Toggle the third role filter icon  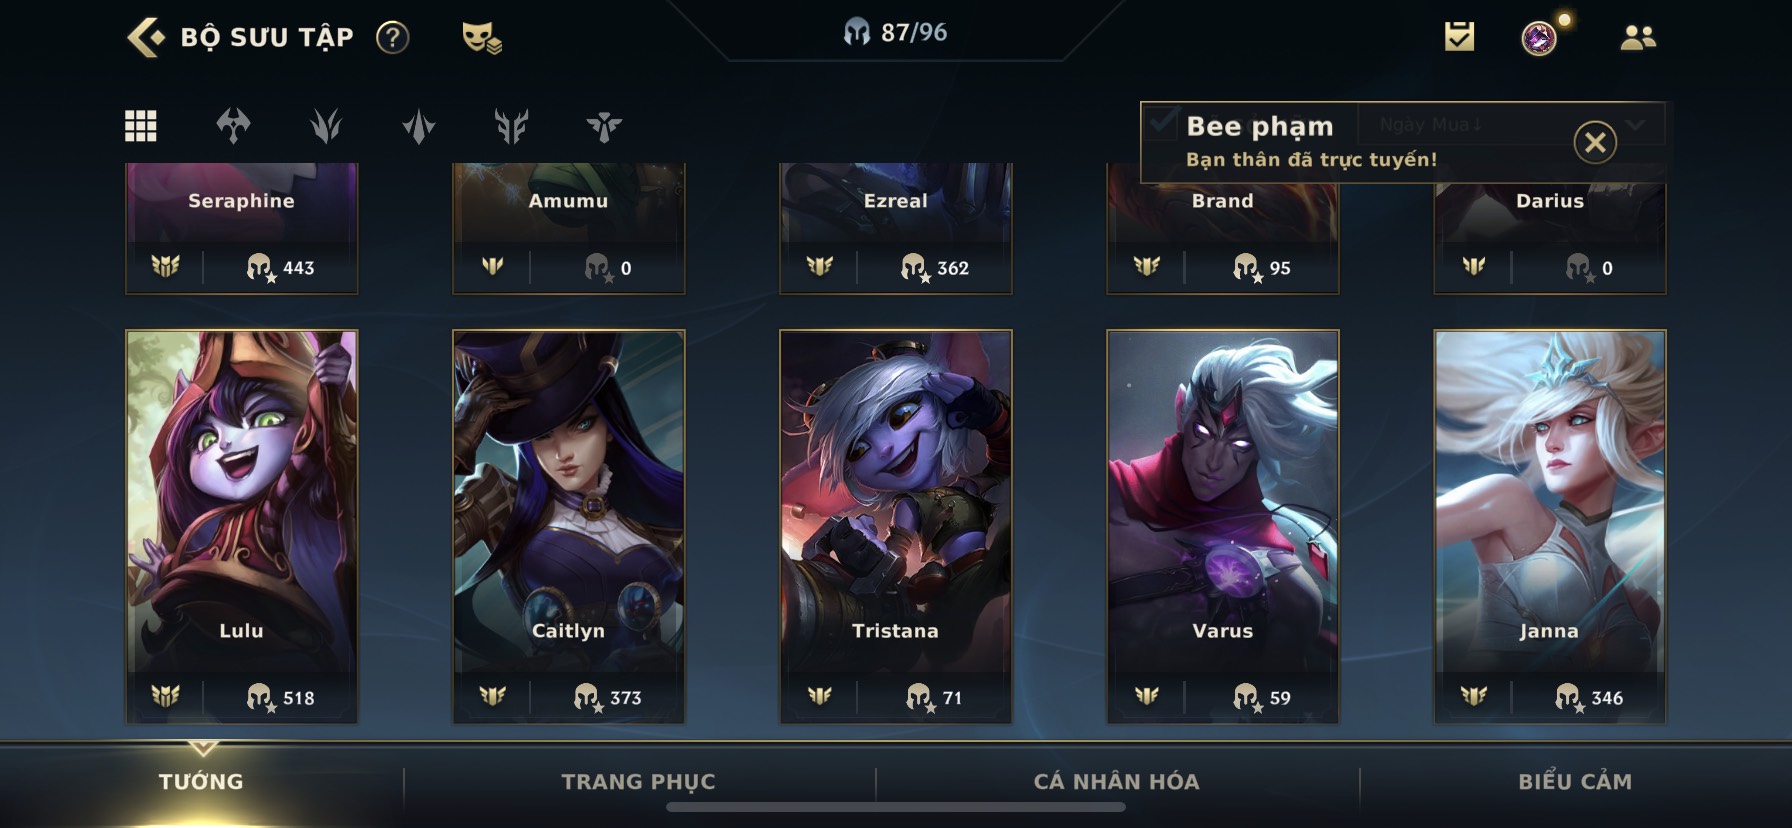[x=326, y=126]
